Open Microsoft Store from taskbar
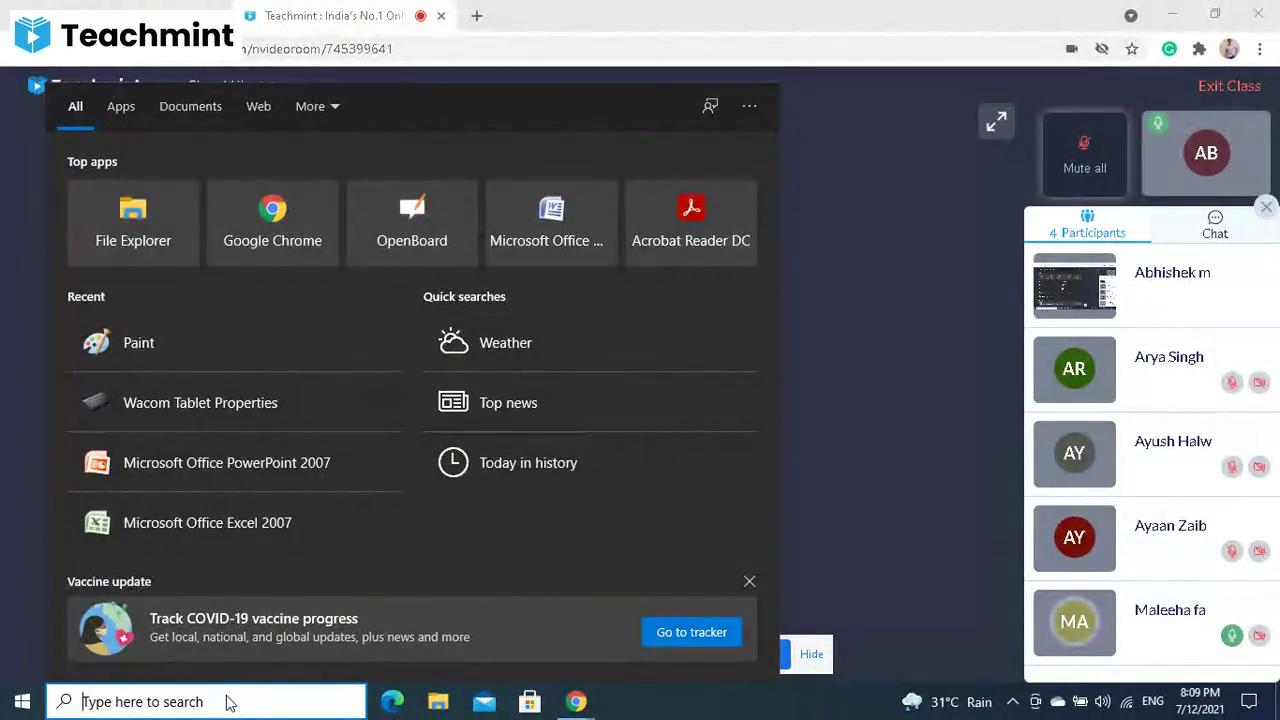The height and width of the screenshot is (720, 1280). 530,701
